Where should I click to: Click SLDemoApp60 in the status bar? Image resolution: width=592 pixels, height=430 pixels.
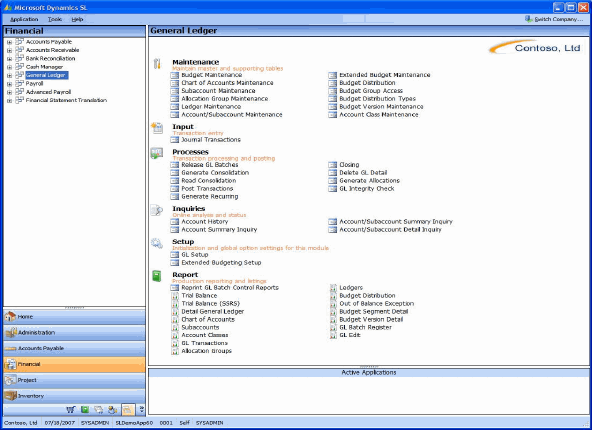coord(134,423)
